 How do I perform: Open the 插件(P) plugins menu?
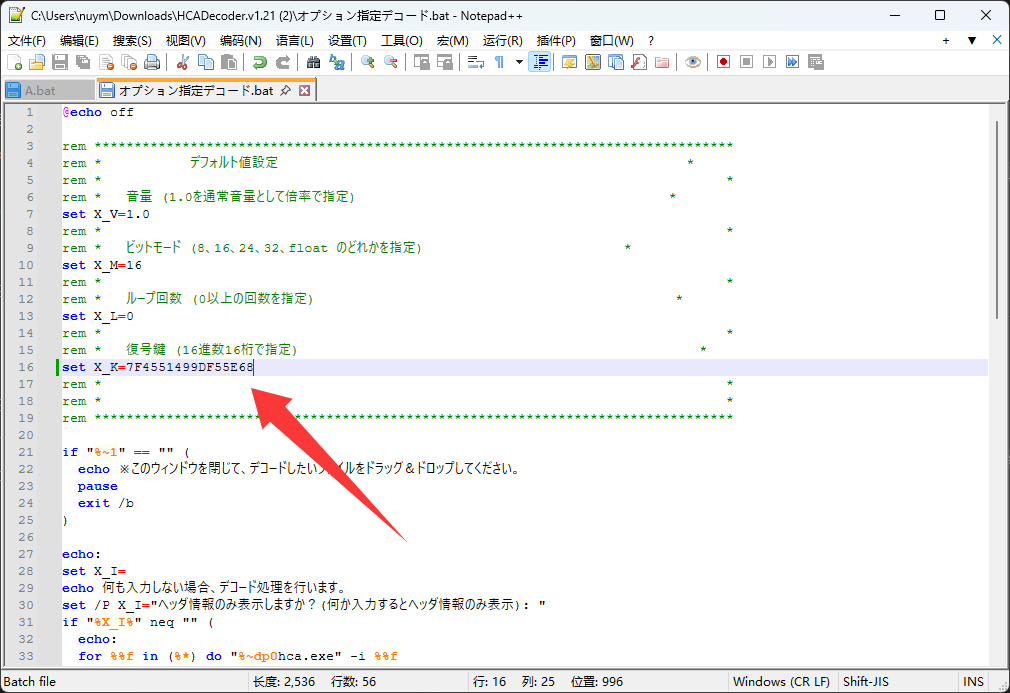(x=556, y=41)
